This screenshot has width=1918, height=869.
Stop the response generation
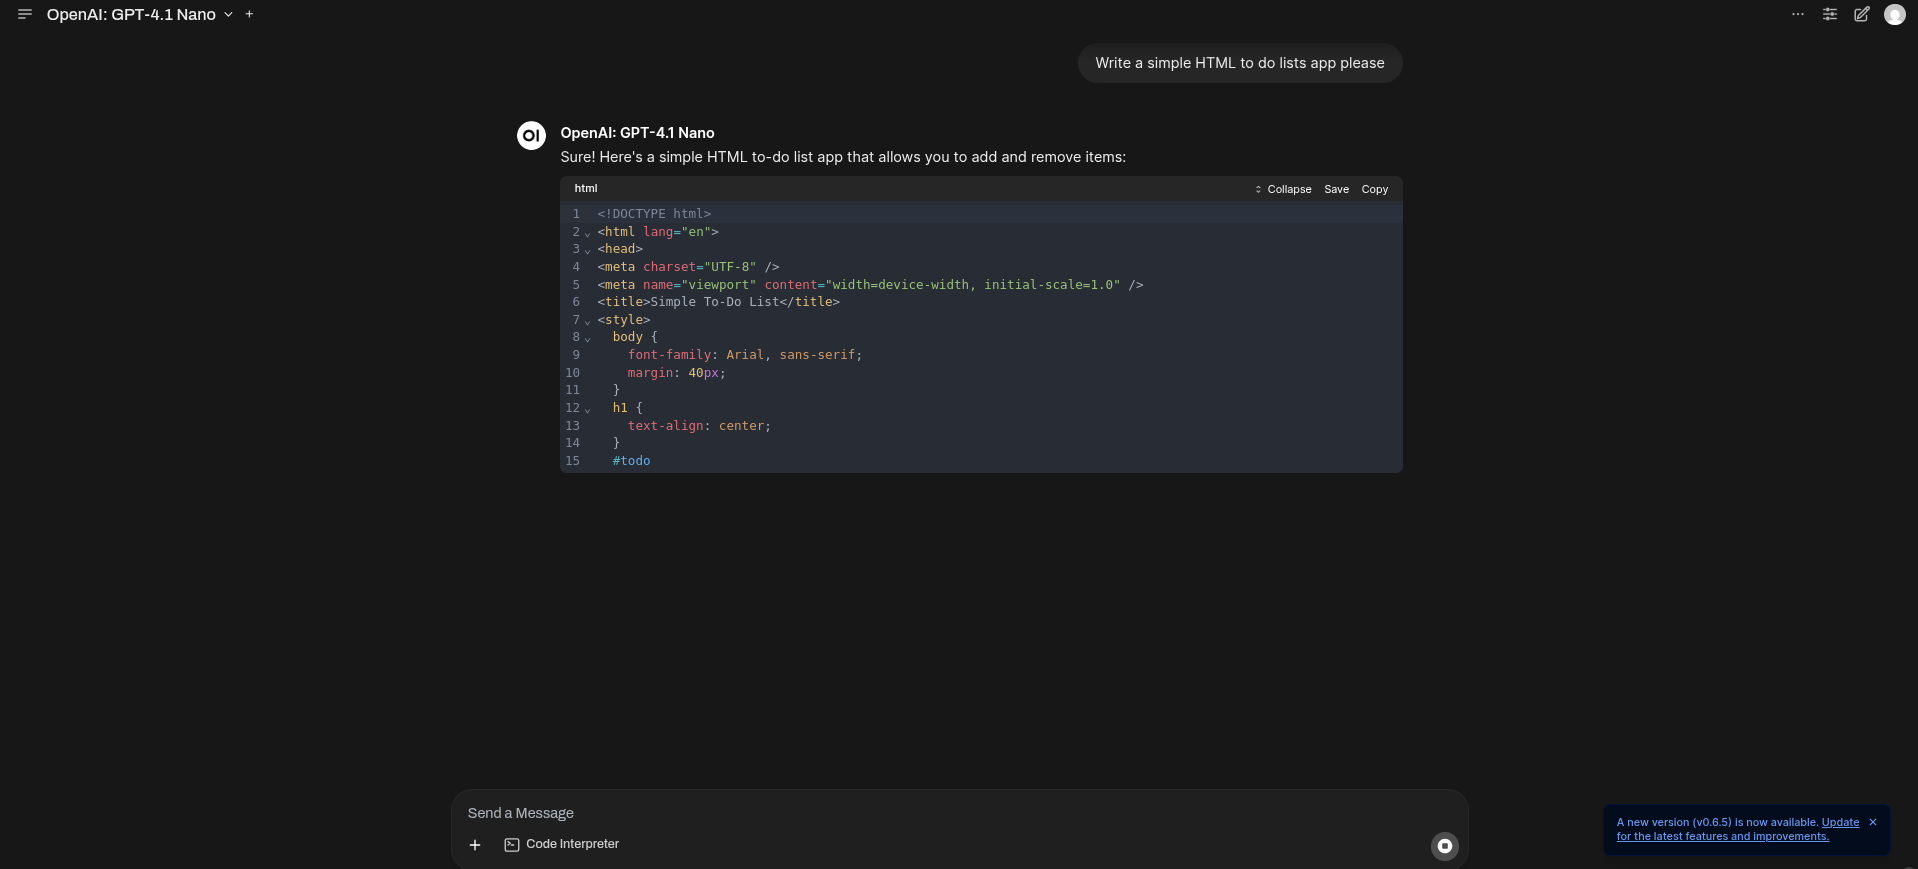pyautogui.click(x=1445, y=846)
